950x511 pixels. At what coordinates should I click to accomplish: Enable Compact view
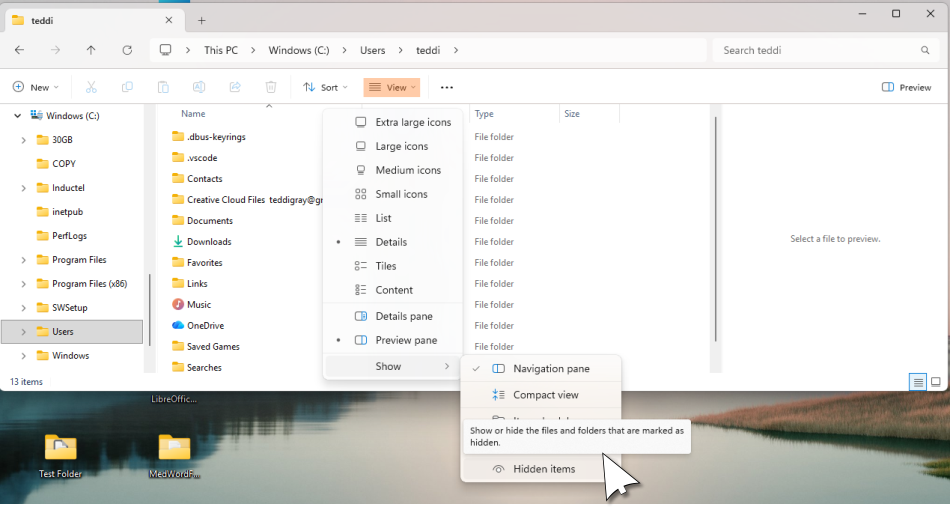545,395
